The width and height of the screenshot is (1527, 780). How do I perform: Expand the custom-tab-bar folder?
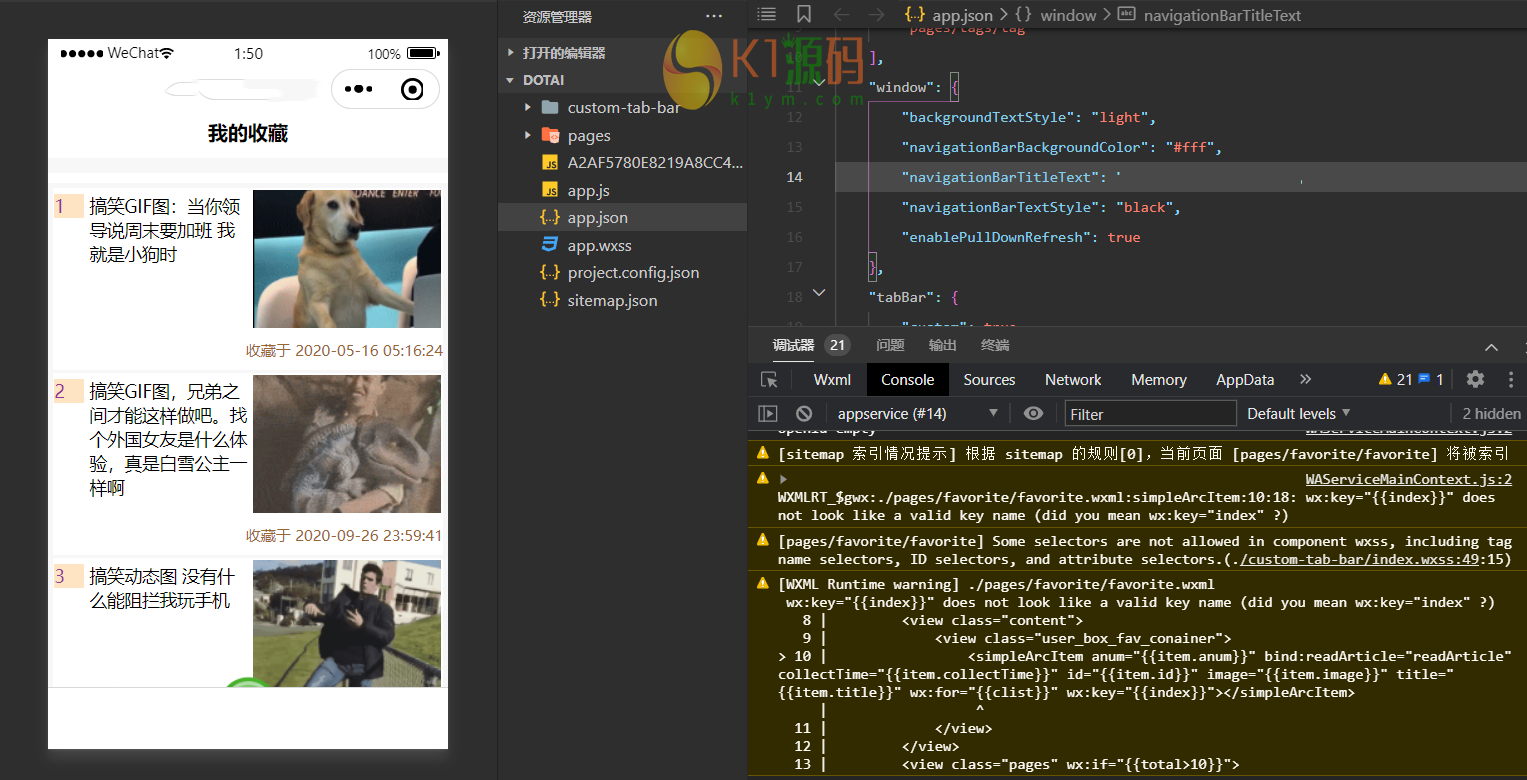click(x=623, y=107)
